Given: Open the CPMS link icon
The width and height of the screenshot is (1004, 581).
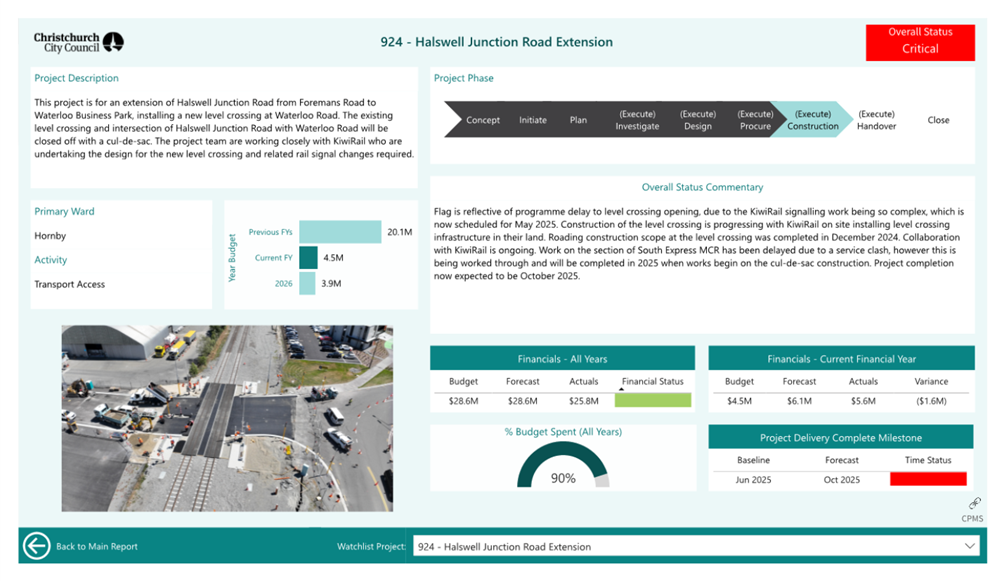Looking at the screenshot, I should coord(972,504).
